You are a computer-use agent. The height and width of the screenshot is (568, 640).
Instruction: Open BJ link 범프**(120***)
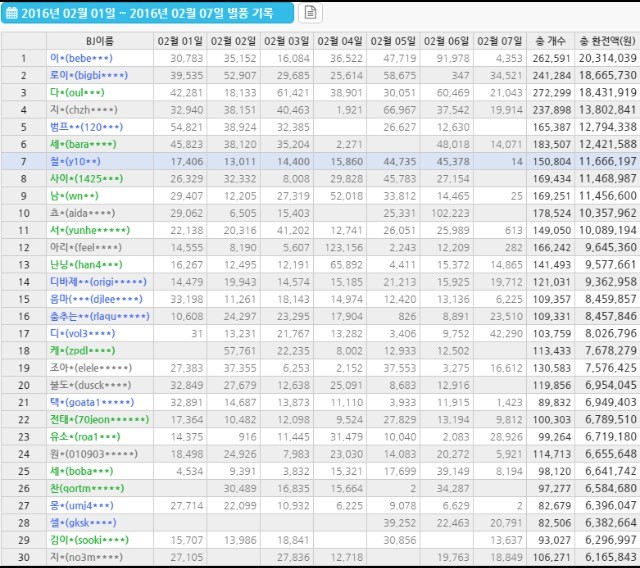(x=86, y=127)
